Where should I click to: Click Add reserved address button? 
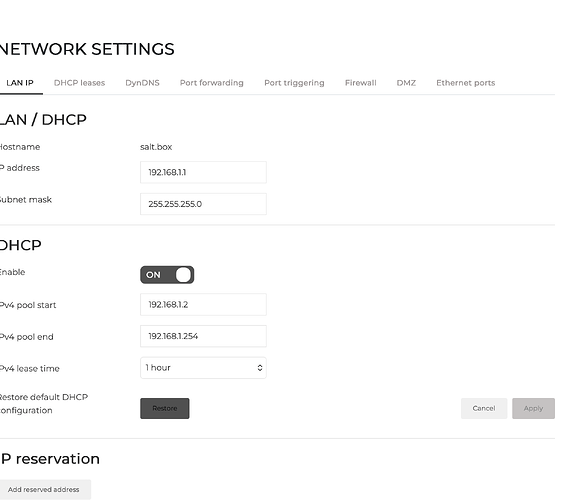point(43,489)
